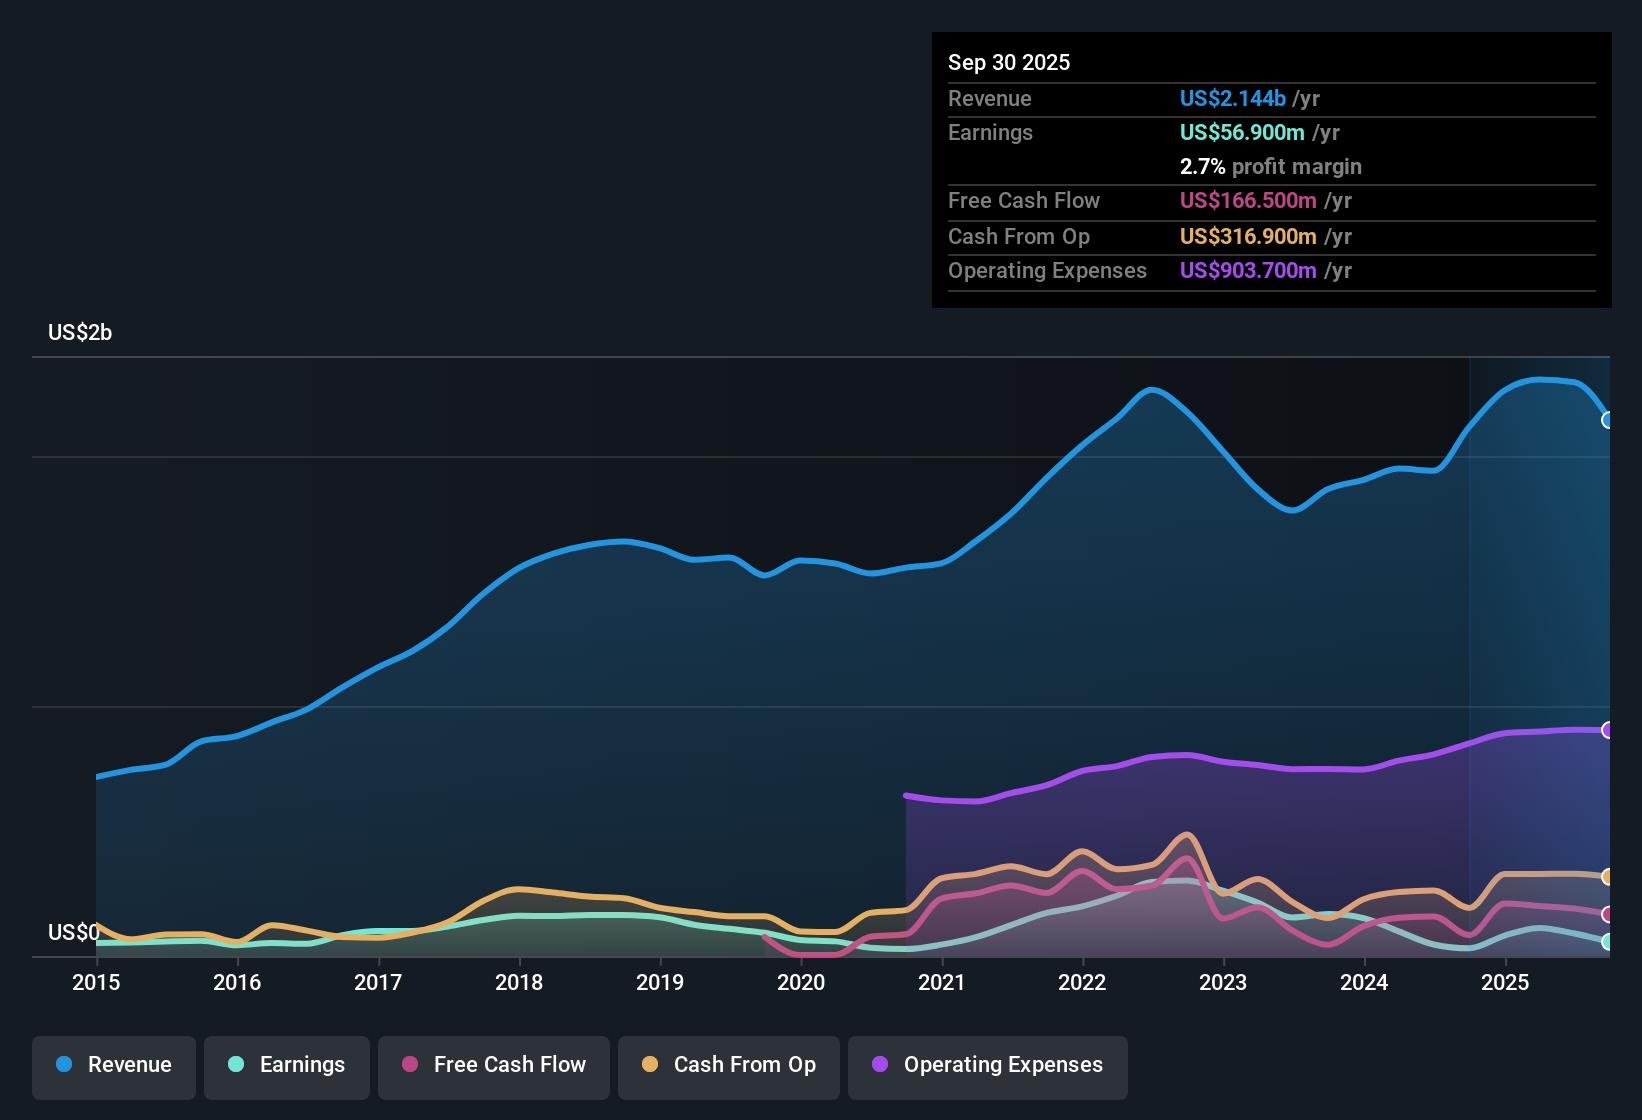This screenshot has height=1120, width=1642.
Task: Click the 2.7% profit margin text
Action: [x=1270, y=166]
